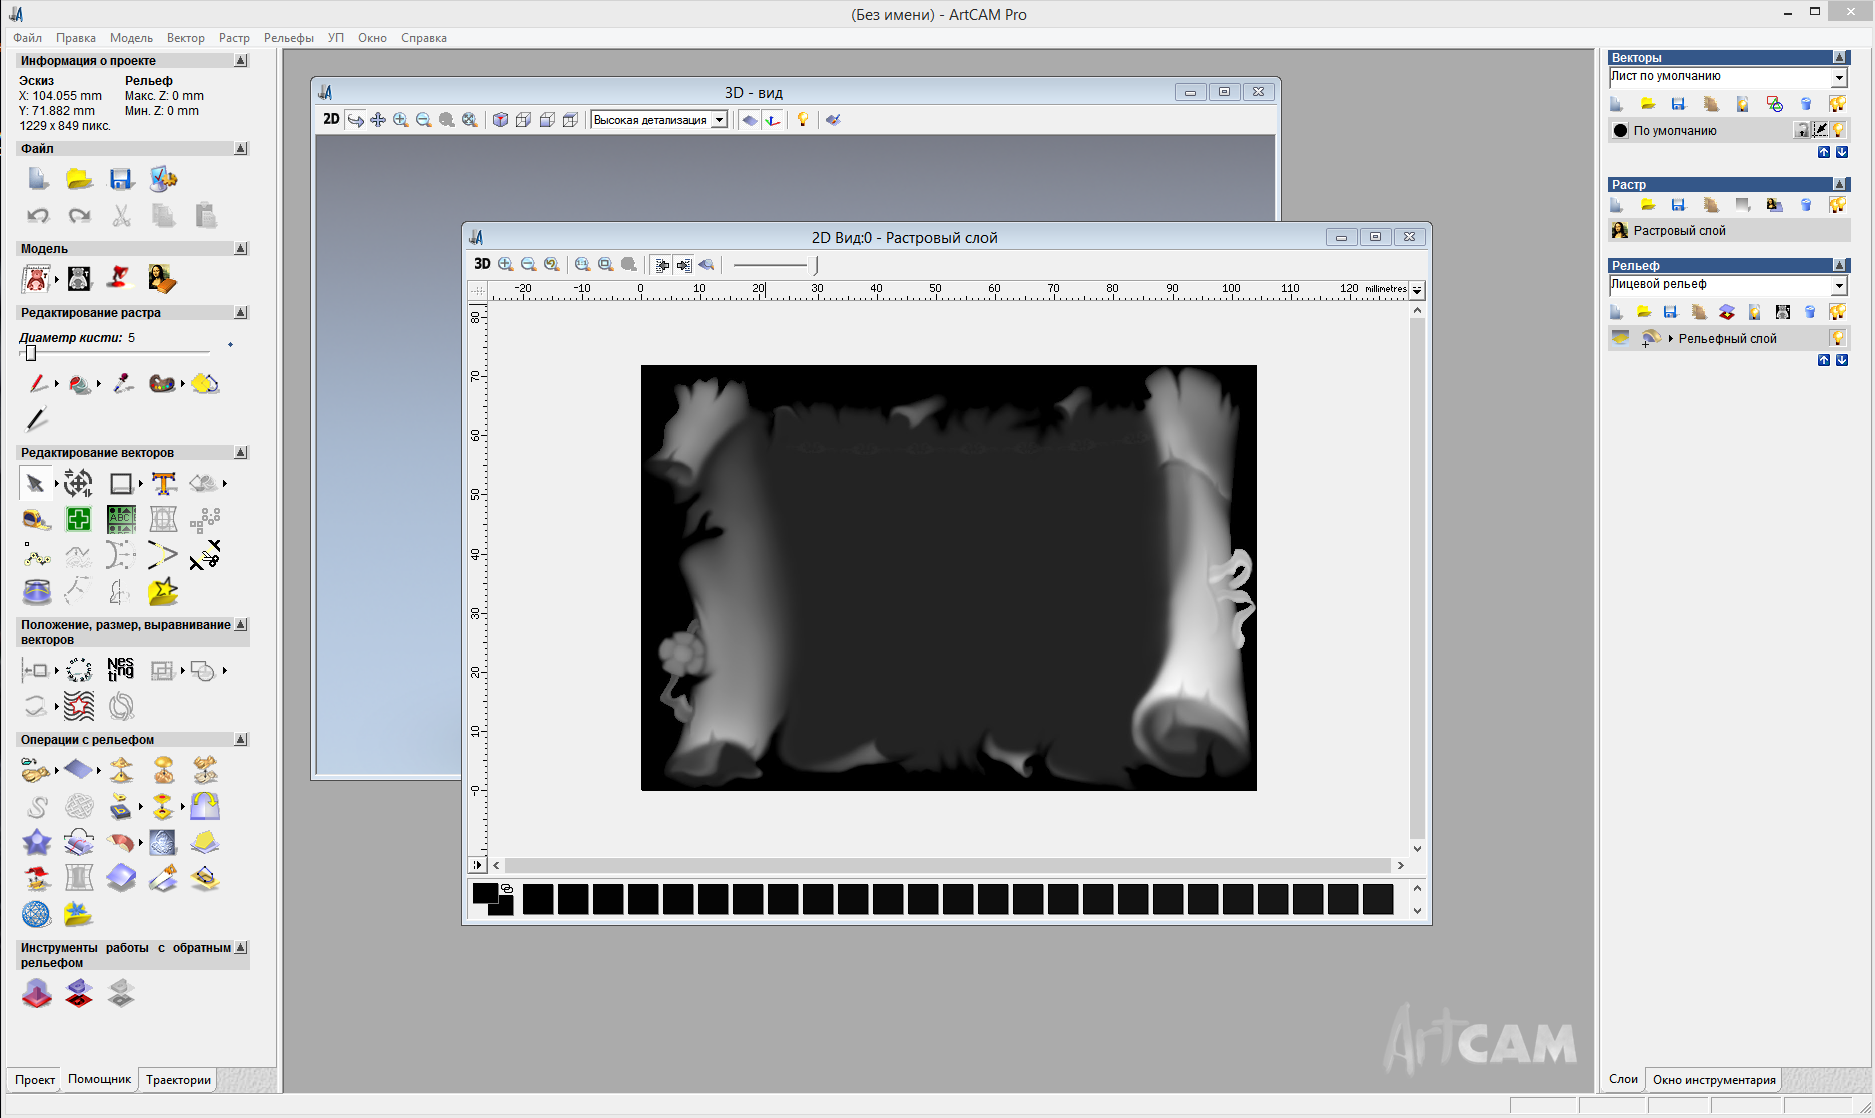This screenshot has height=1118, width=1875.
Task: Create a new model in the Файл panel
Action: (37, 179)
